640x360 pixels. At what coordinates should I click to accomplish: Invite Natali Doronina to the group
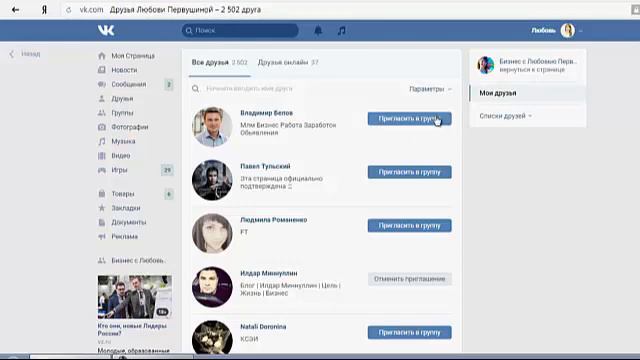pyautogui.click(x=409, y=333)
